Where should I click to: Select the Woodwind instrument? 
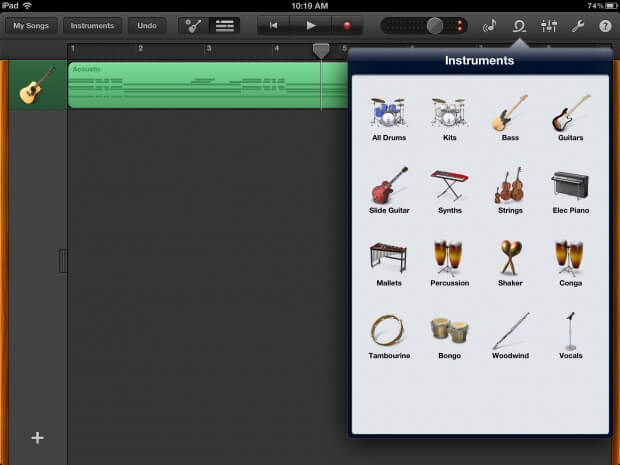pos(510,336)
